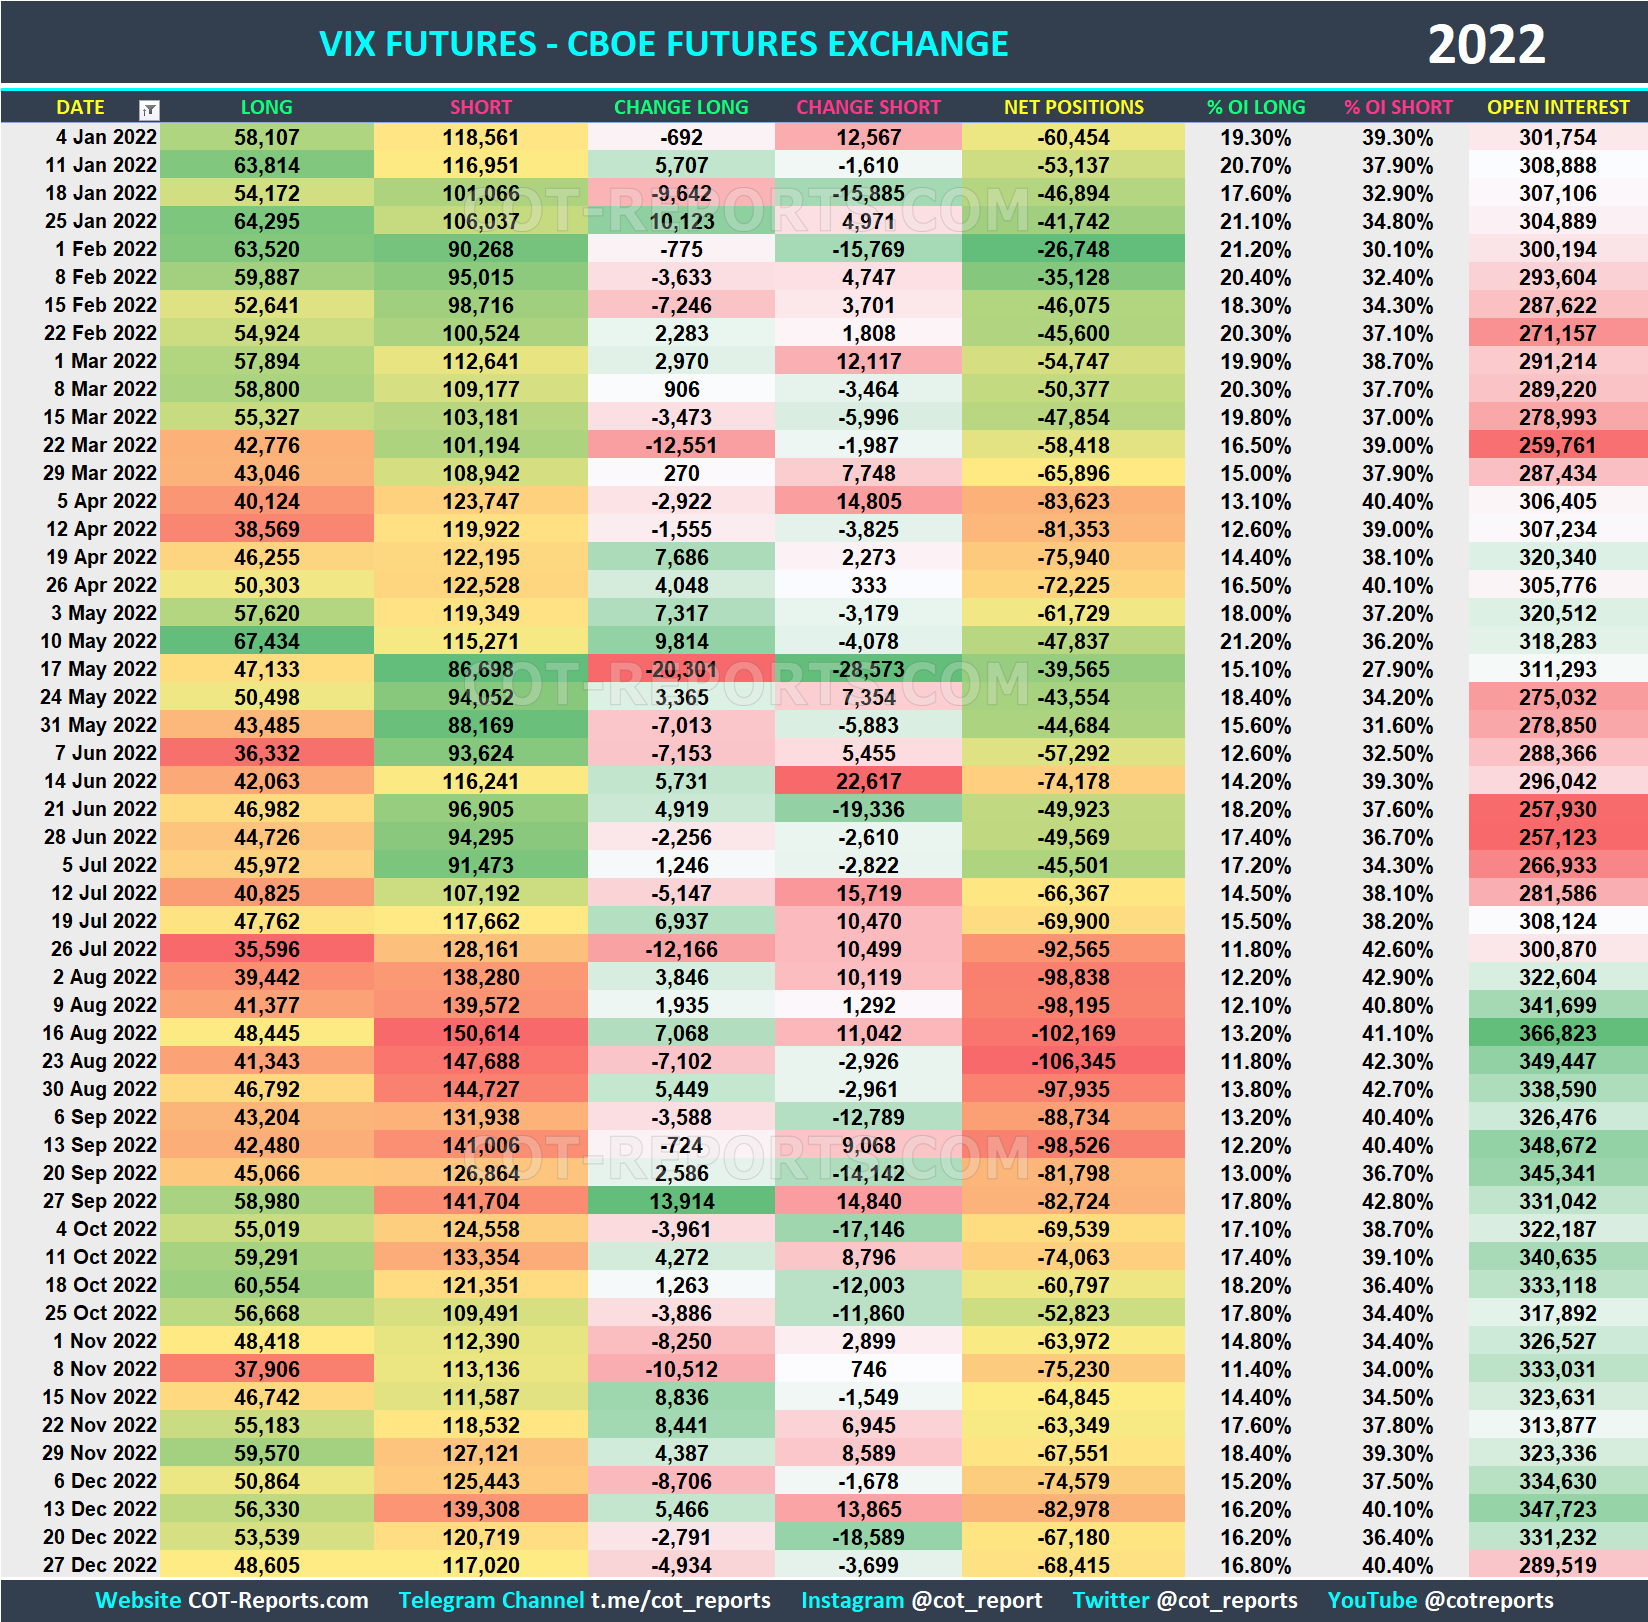The width and height of the screenshot is (1648, 1622).
Task: Click the % OI LONG column header
Action: (x=1256, y=108)
